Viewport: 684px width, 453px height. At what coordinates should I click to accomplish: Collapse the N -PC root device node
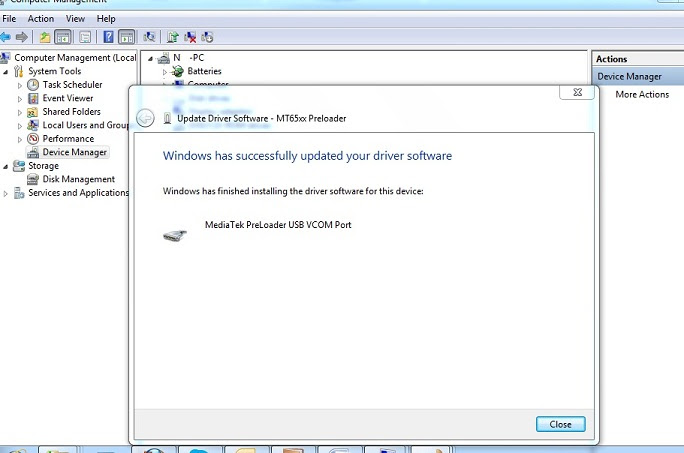tap(150, 58)
